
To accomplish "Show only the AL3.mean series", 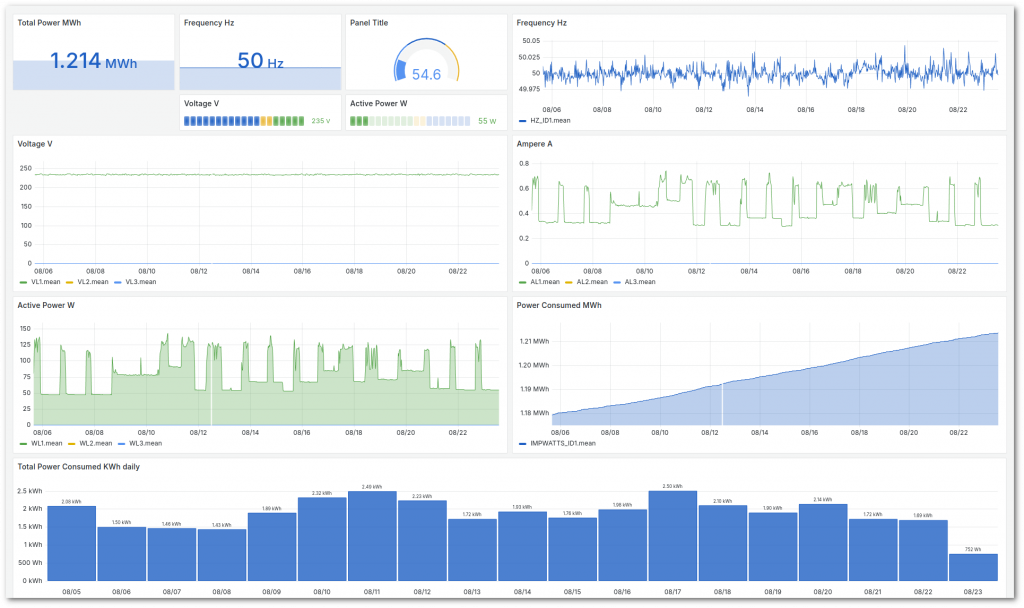I will click(x=639, y=282).
